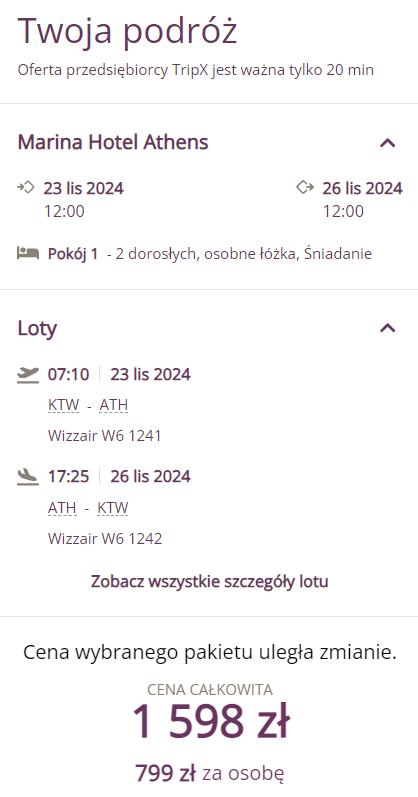Collapse the Marina Hotel Athens section
This screenshot has width=418, height=797.
(x=387, y=143)
